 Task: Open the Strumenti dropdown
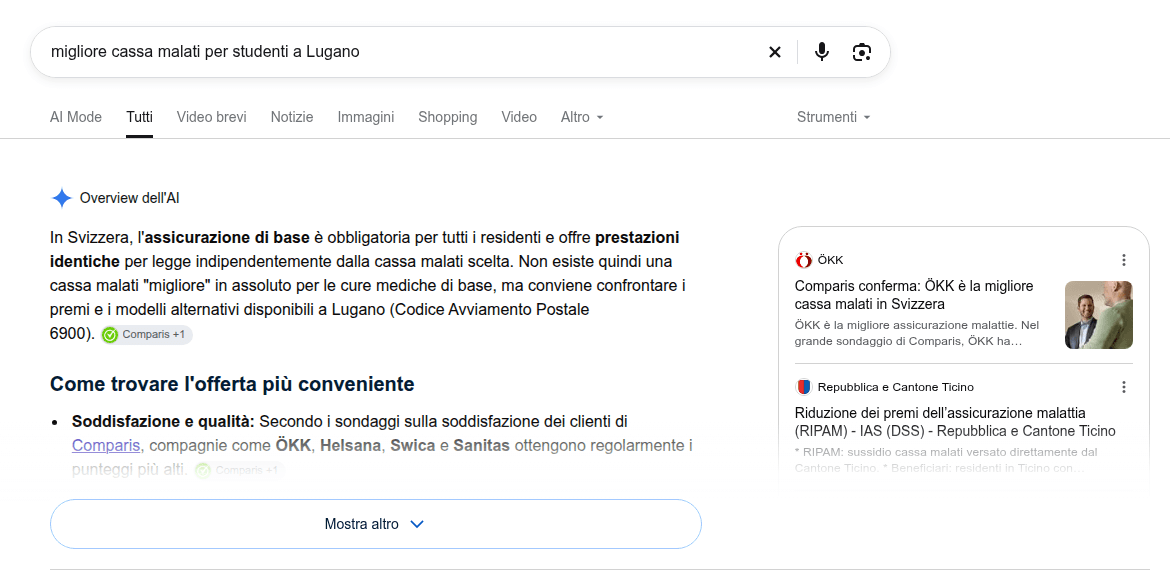(x=833, y=117)
